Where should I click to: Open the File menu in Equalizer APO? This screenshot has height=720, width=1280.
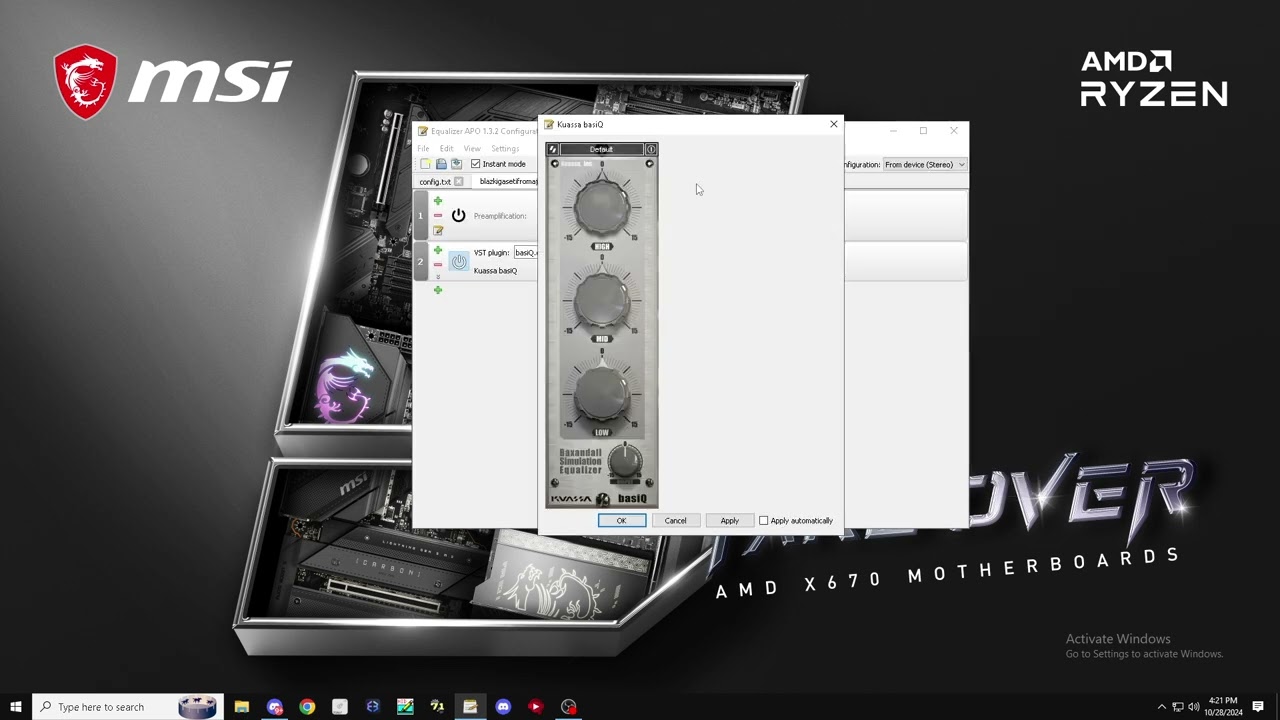(x=423, y=149)
